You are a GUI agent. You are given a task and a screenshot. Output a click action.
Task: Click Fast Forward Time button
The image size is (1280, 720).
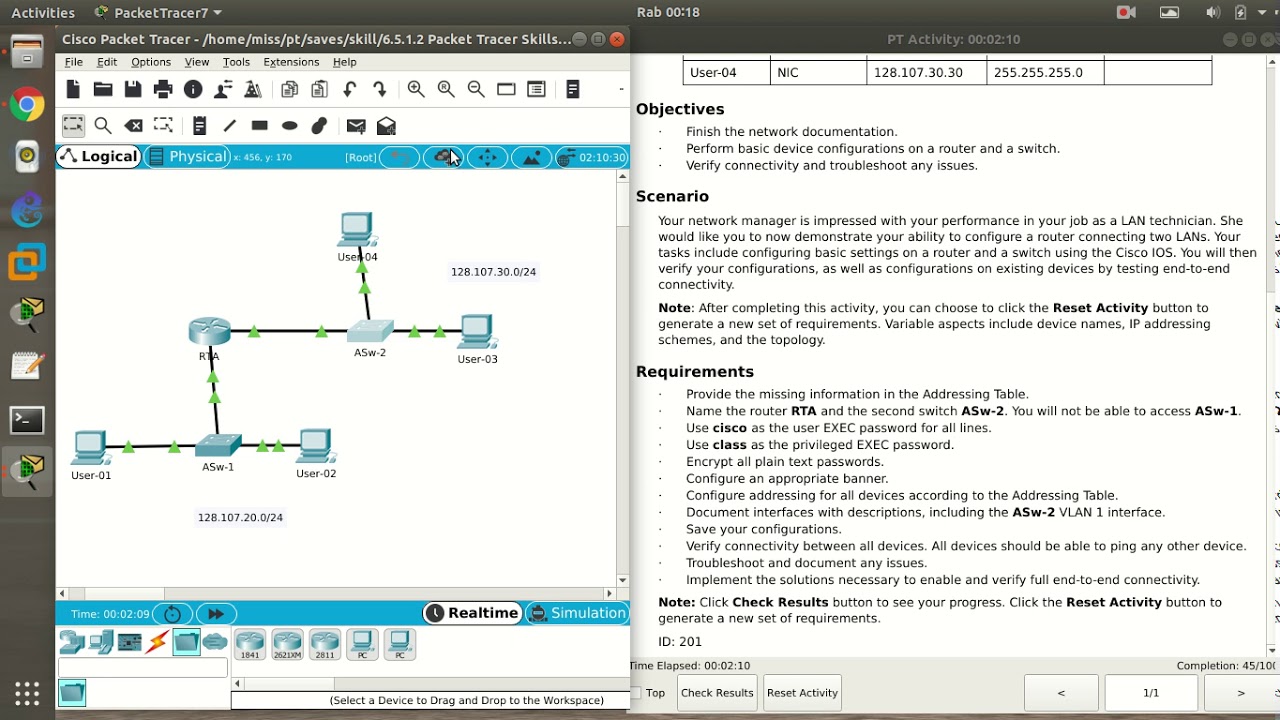pos(216,614)
